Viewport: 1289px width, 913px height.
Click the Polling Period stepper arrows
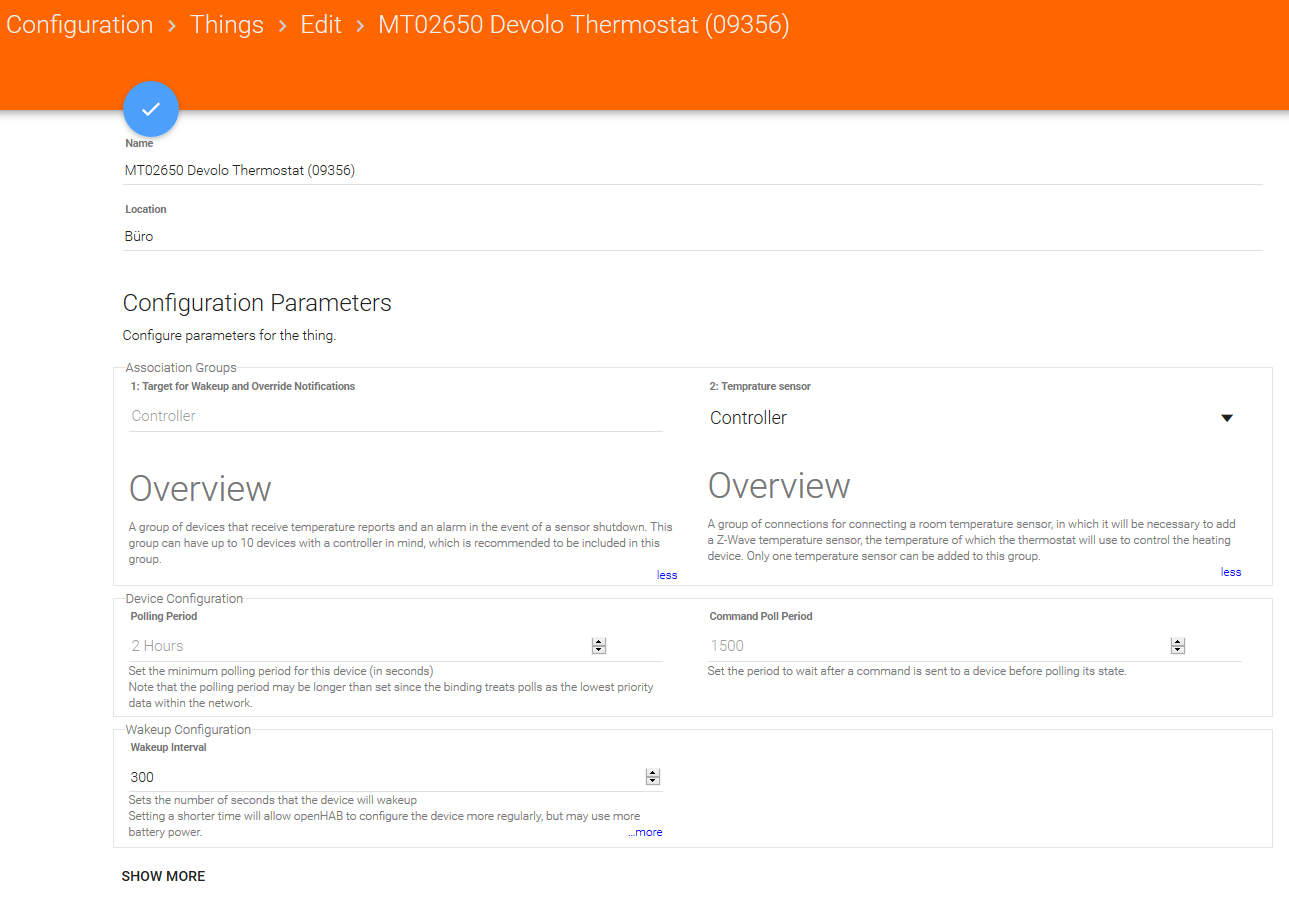coord(599,646)
